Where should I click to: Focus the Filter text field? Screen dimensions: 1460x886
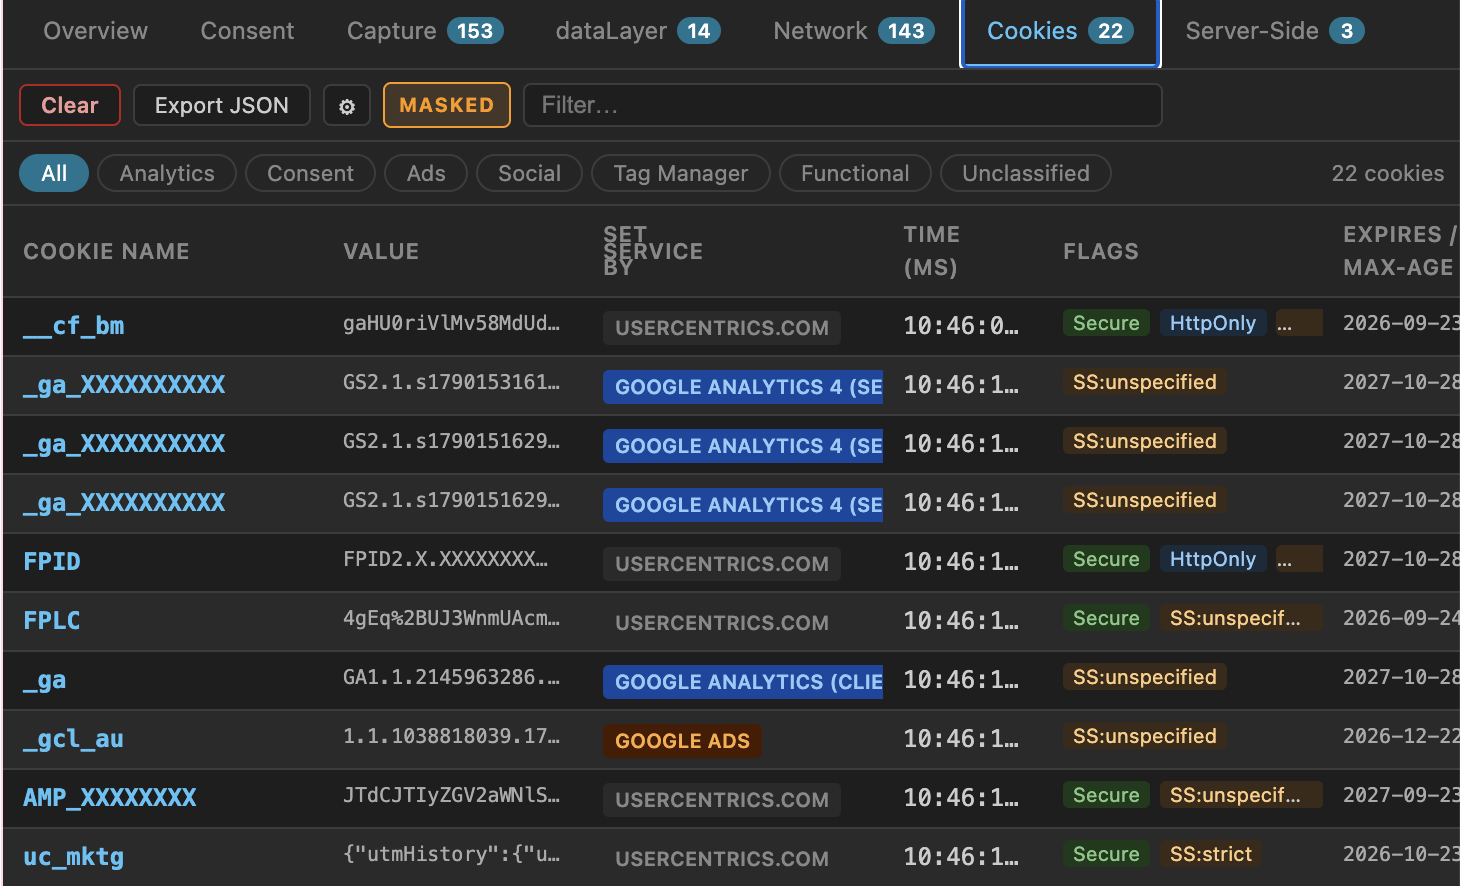tap(842, 105)
